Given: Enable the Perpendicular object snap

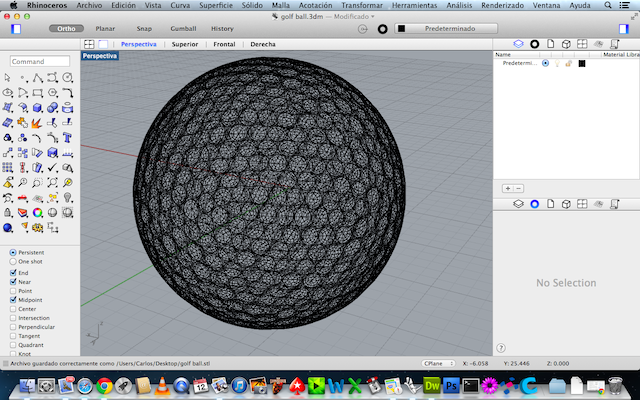Looking at the screenshot, I should pyautogui.click(x=13, y=327).
